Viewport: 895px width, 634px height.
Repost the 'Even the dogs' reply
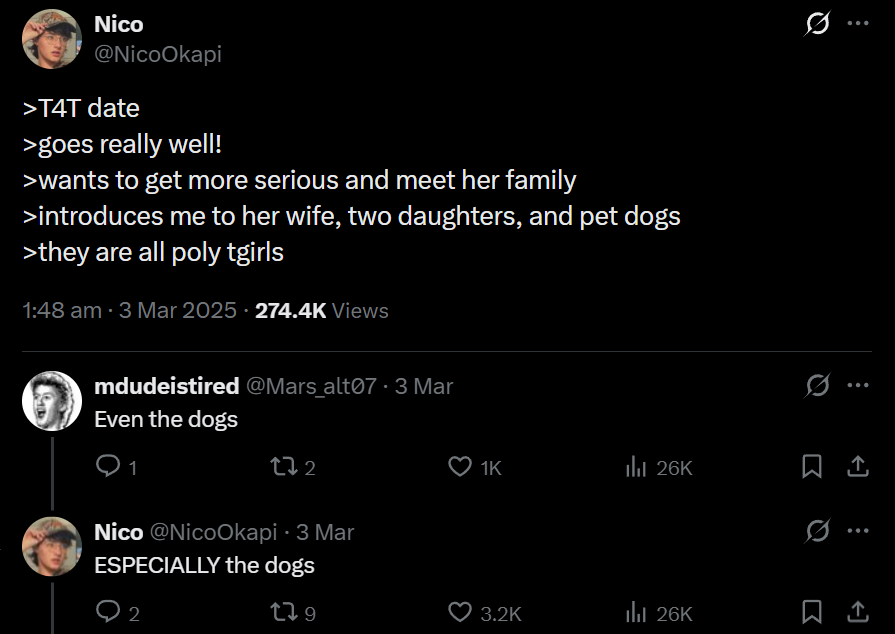click(x=284, y=467)
